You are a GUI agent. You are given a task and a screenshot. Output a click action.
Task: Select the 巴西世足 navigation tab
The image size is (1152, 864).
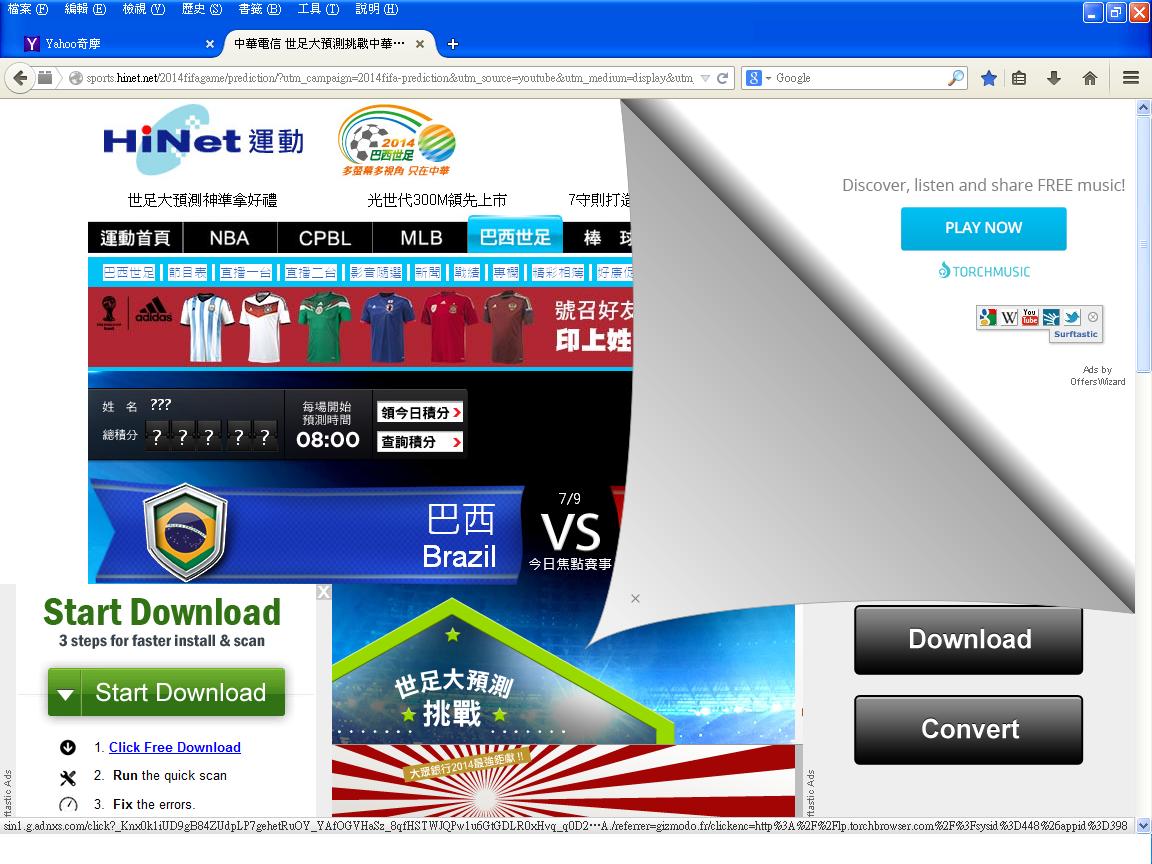[x=515, y=236]
